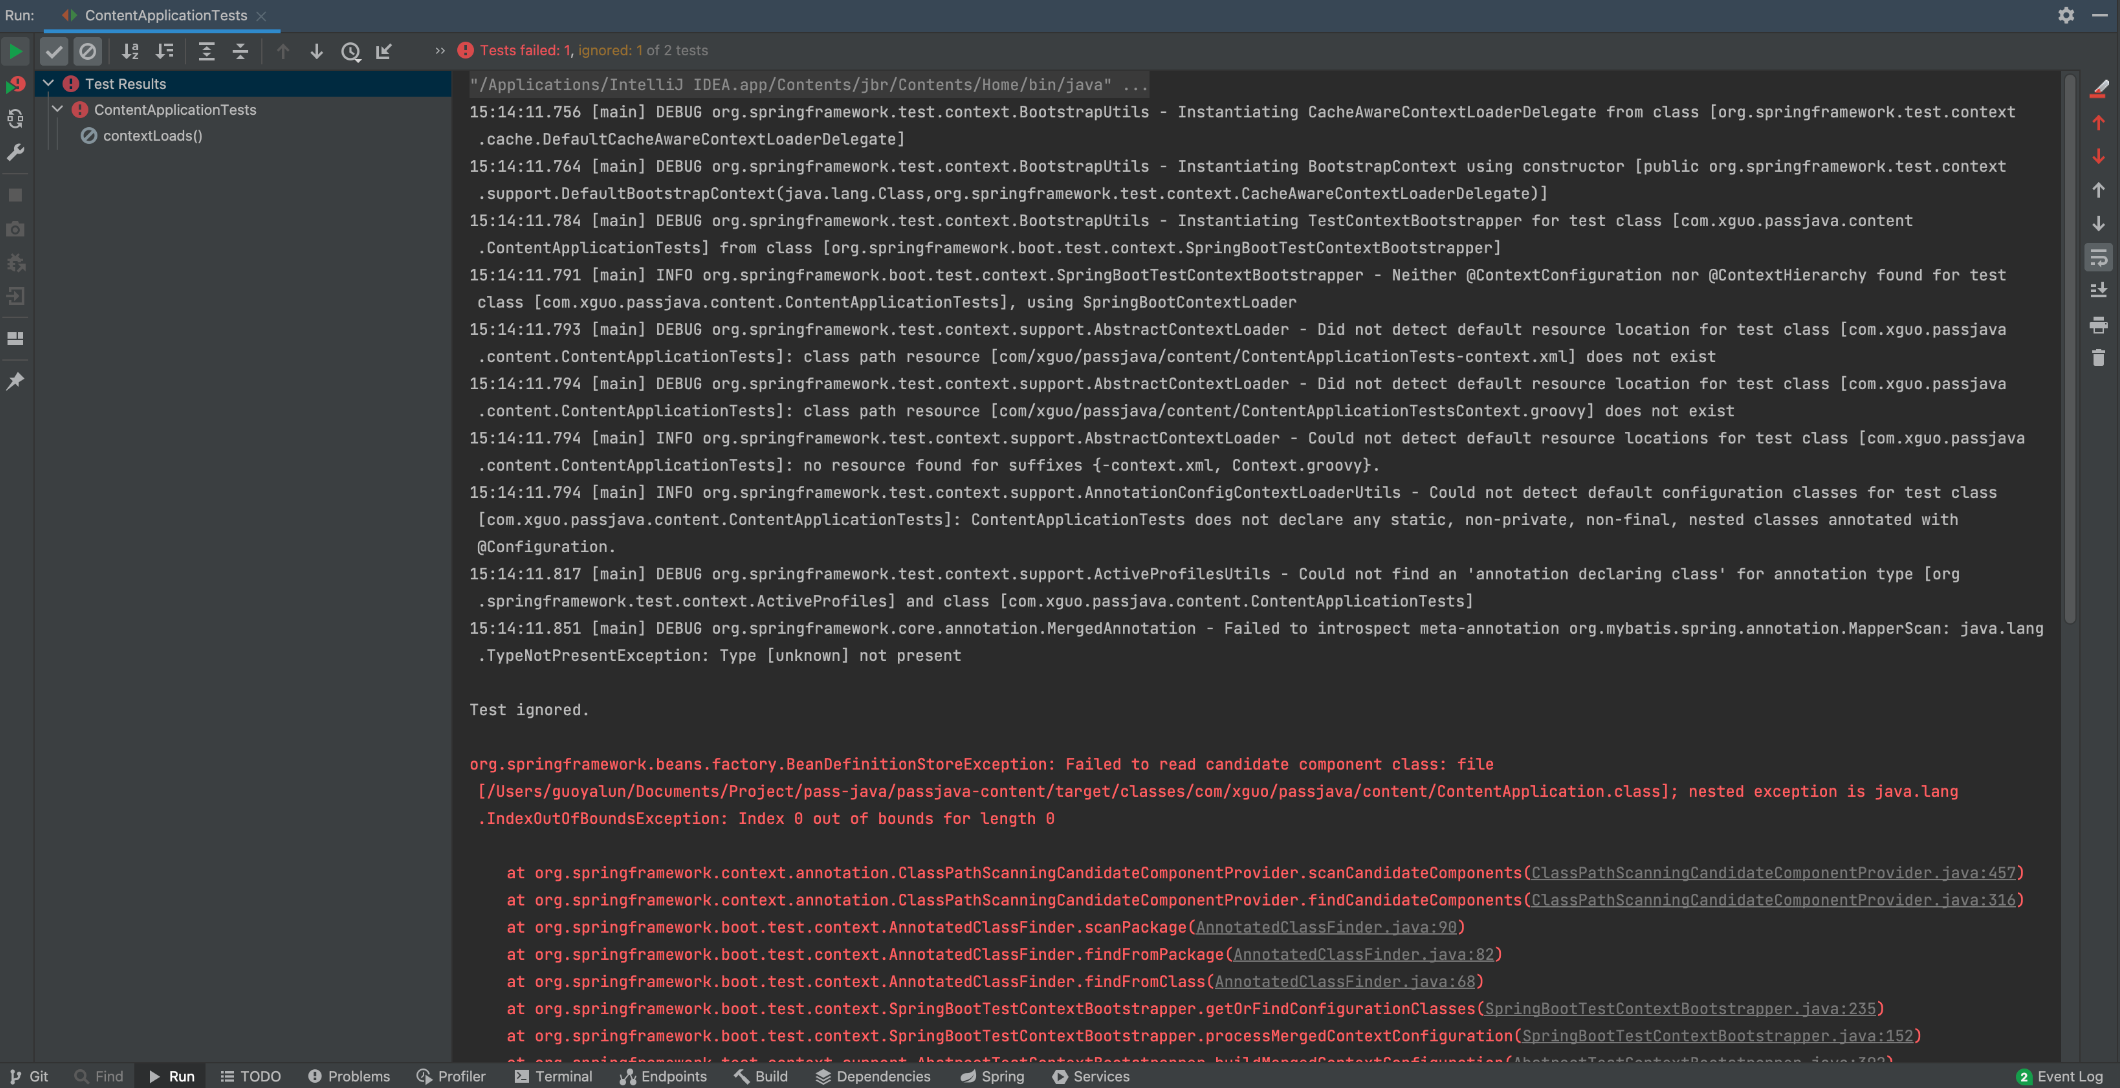The width and height of the screenshot is (2120, 1088).
Task: Expand hidden toolbar items chevron
Action: [440, 51]
